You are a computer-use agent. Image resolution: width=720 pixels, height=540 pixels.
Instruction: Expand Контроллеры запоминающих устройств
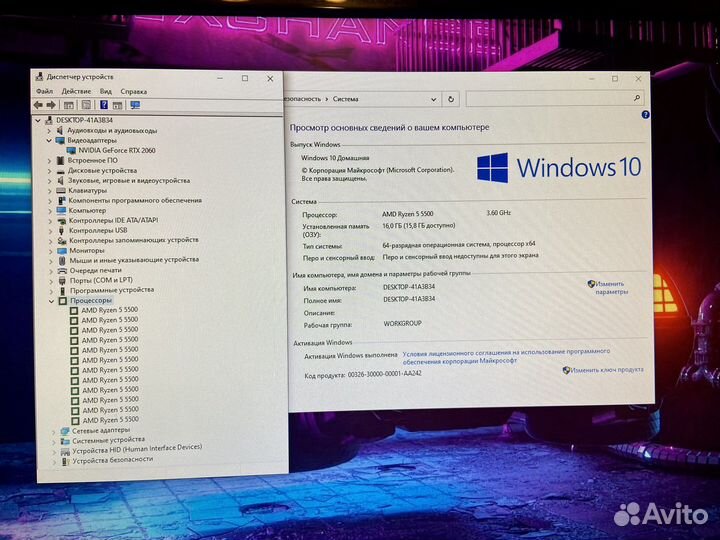click(51, 241)
